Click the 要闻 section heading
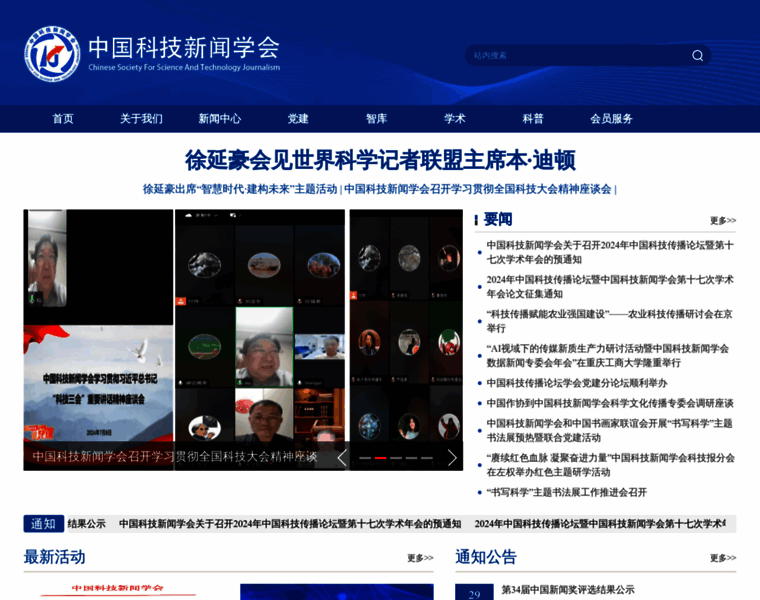 click(x=498, y=220)
